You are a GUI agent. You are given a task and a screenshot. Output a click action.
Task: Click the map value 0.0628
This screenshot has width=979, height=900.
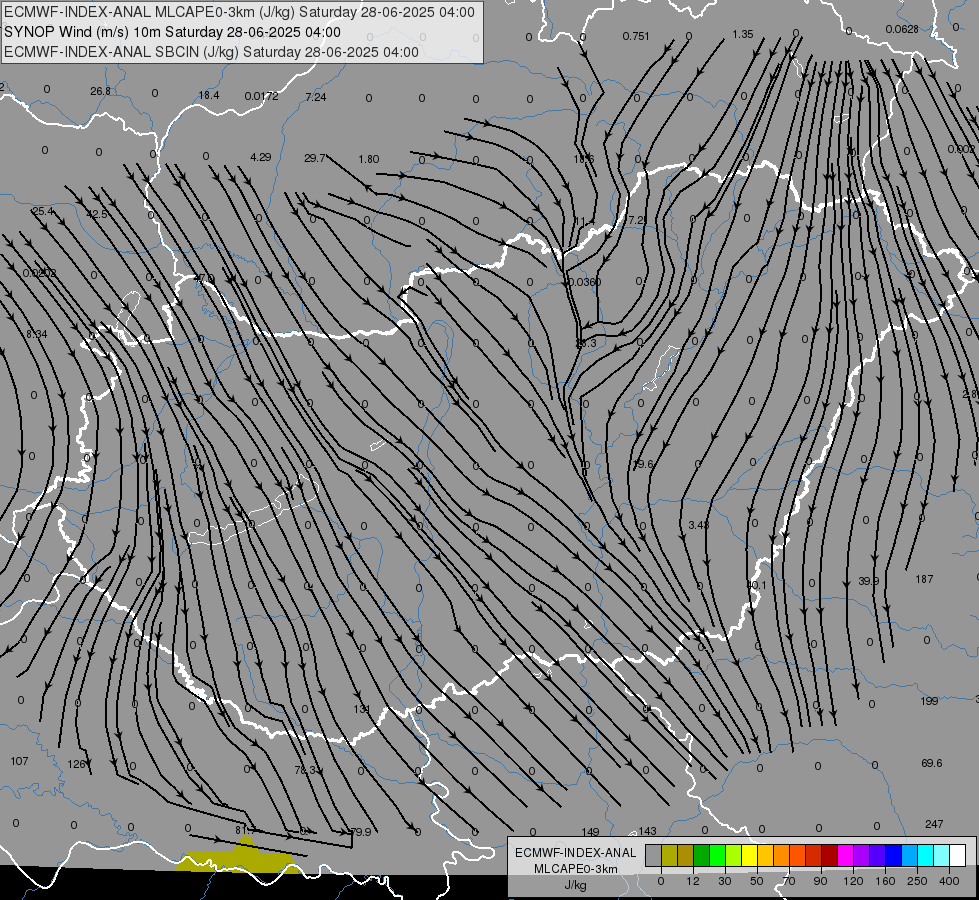click(x=902, y=29)
